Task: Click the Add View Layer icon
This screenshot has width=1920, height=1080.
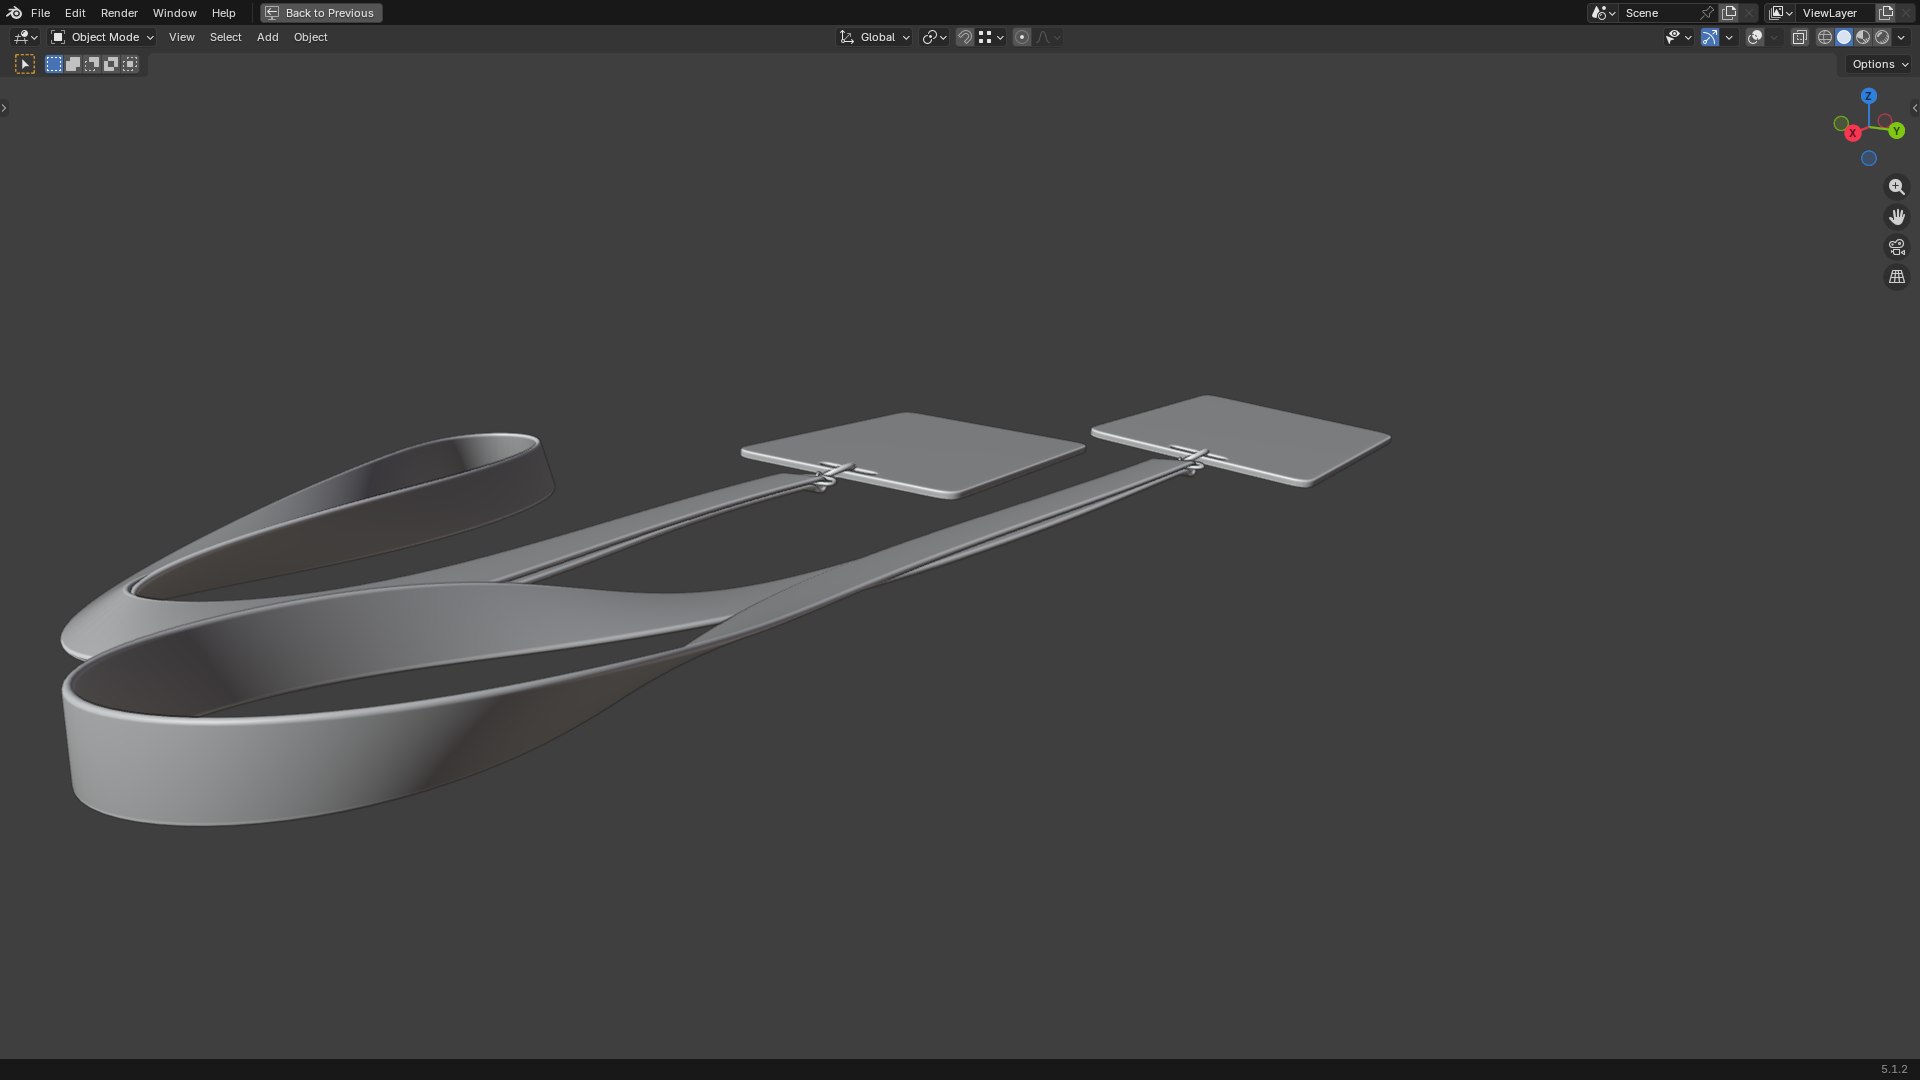Action: point(1886,13)
